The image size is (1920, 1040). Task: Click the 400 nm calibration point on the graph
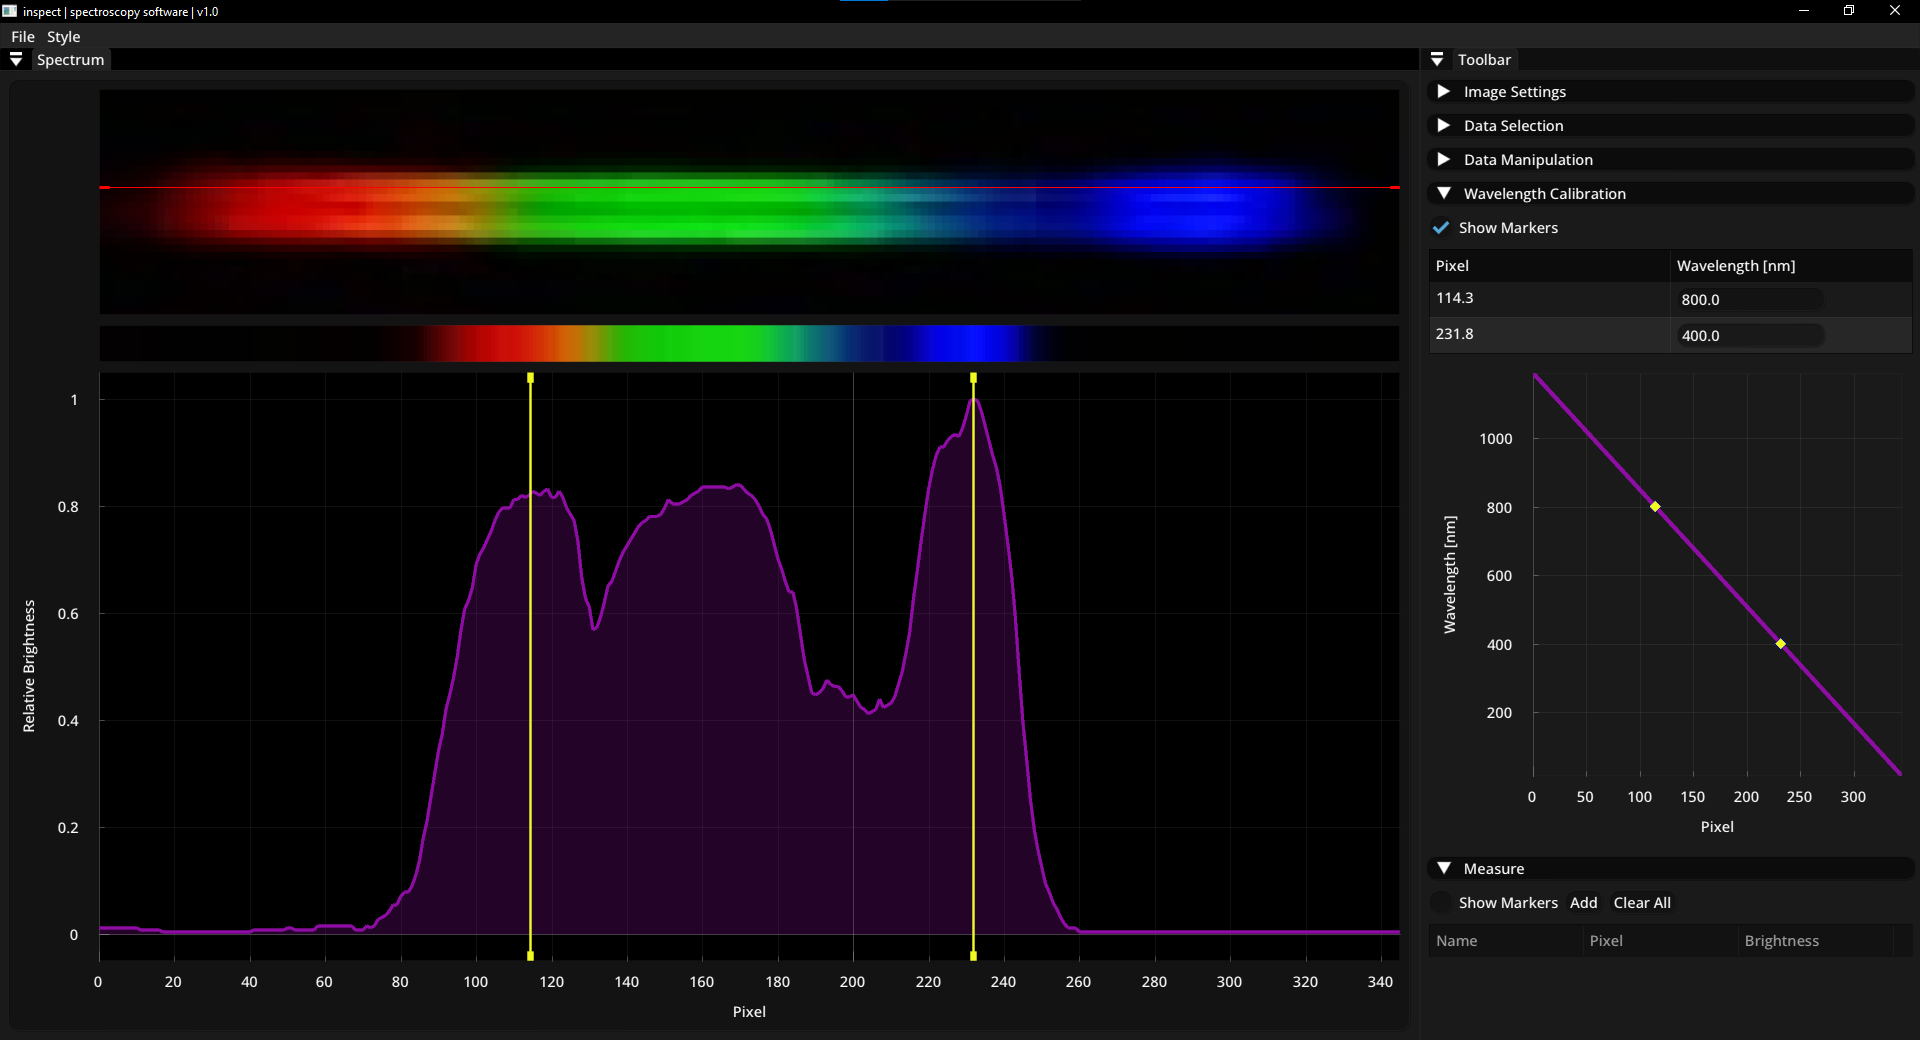click(1780, 644)
